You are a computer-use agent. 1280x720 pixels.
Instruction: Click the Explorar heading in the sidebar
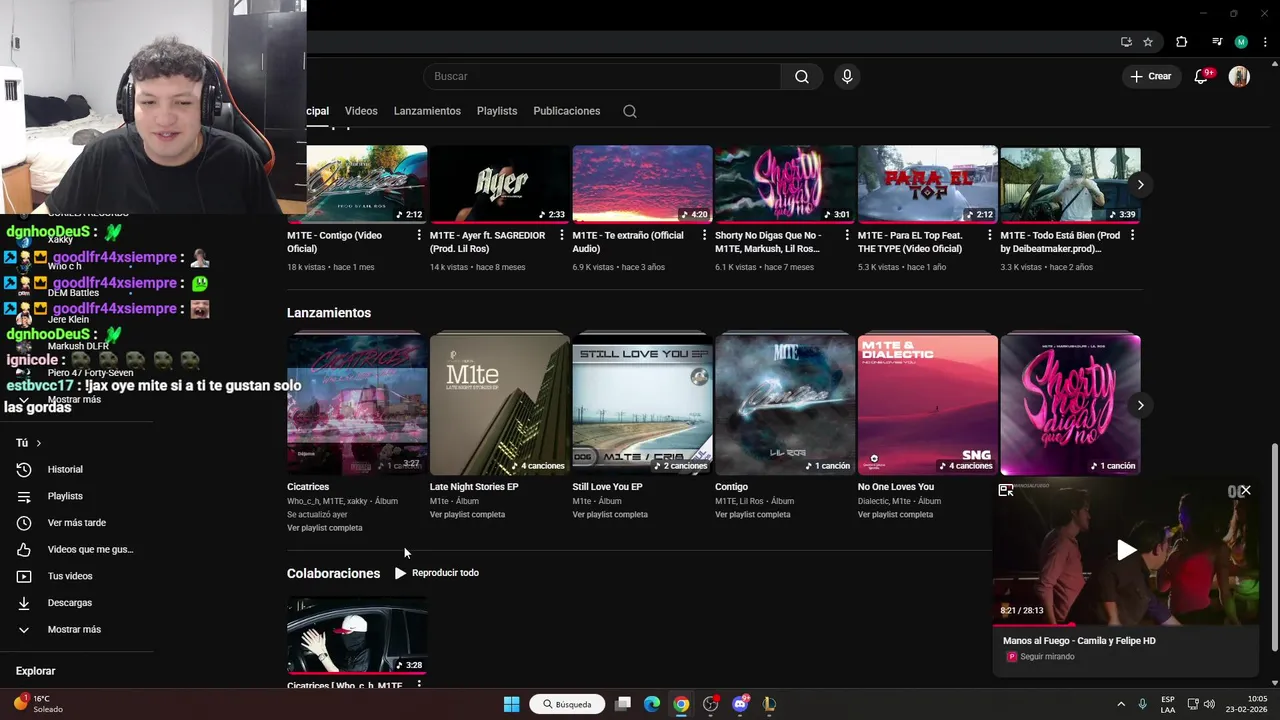[36, 671]
